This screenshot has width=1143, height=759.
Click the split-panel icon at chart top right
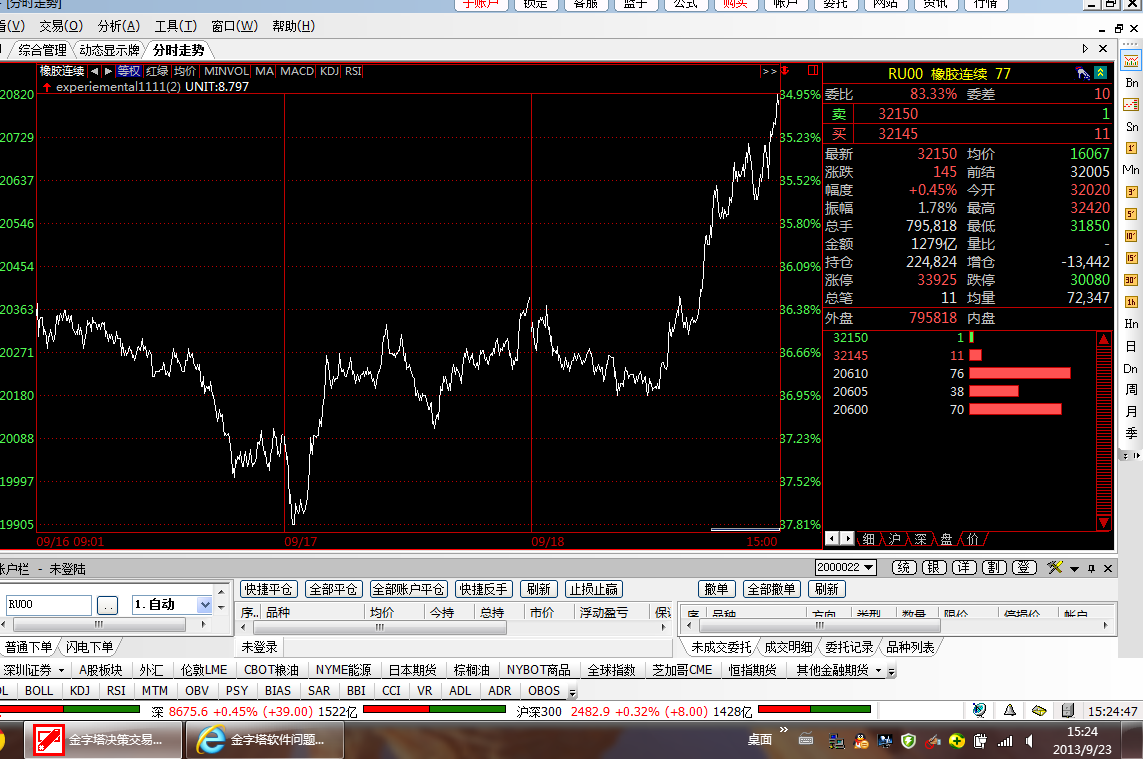pos(812,71)
